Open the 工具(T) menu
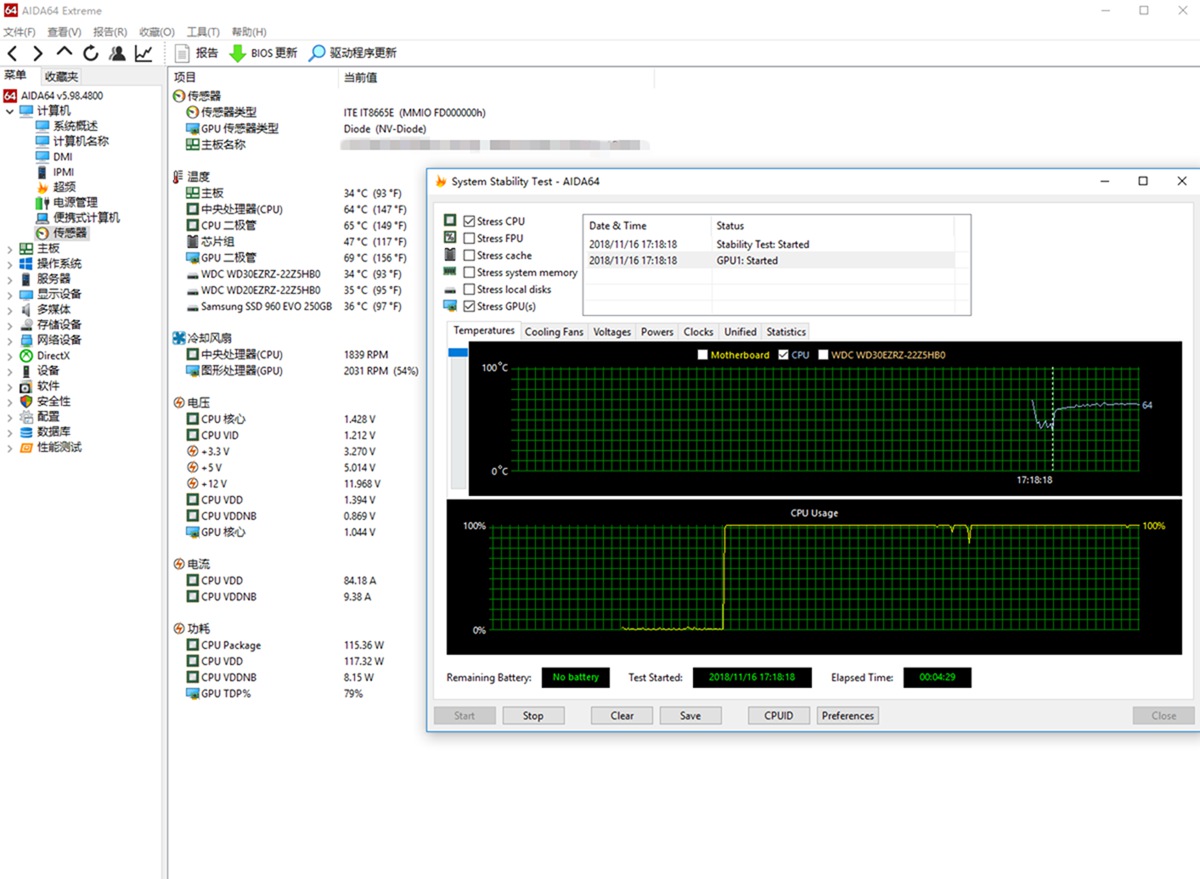The image size is (1200, 879). point(204,32)
